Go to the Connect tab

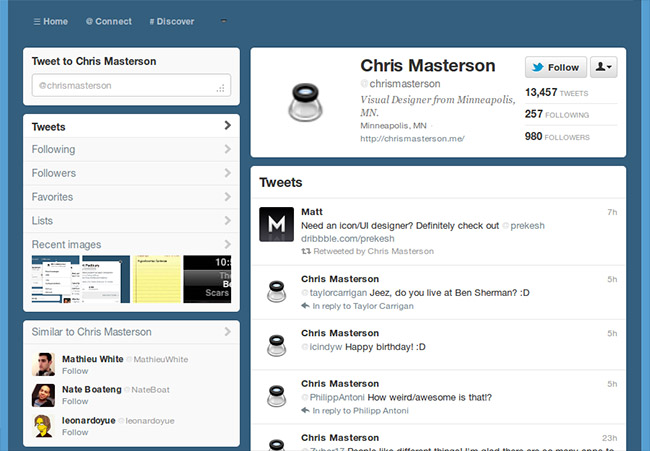(x=109, y=21)
